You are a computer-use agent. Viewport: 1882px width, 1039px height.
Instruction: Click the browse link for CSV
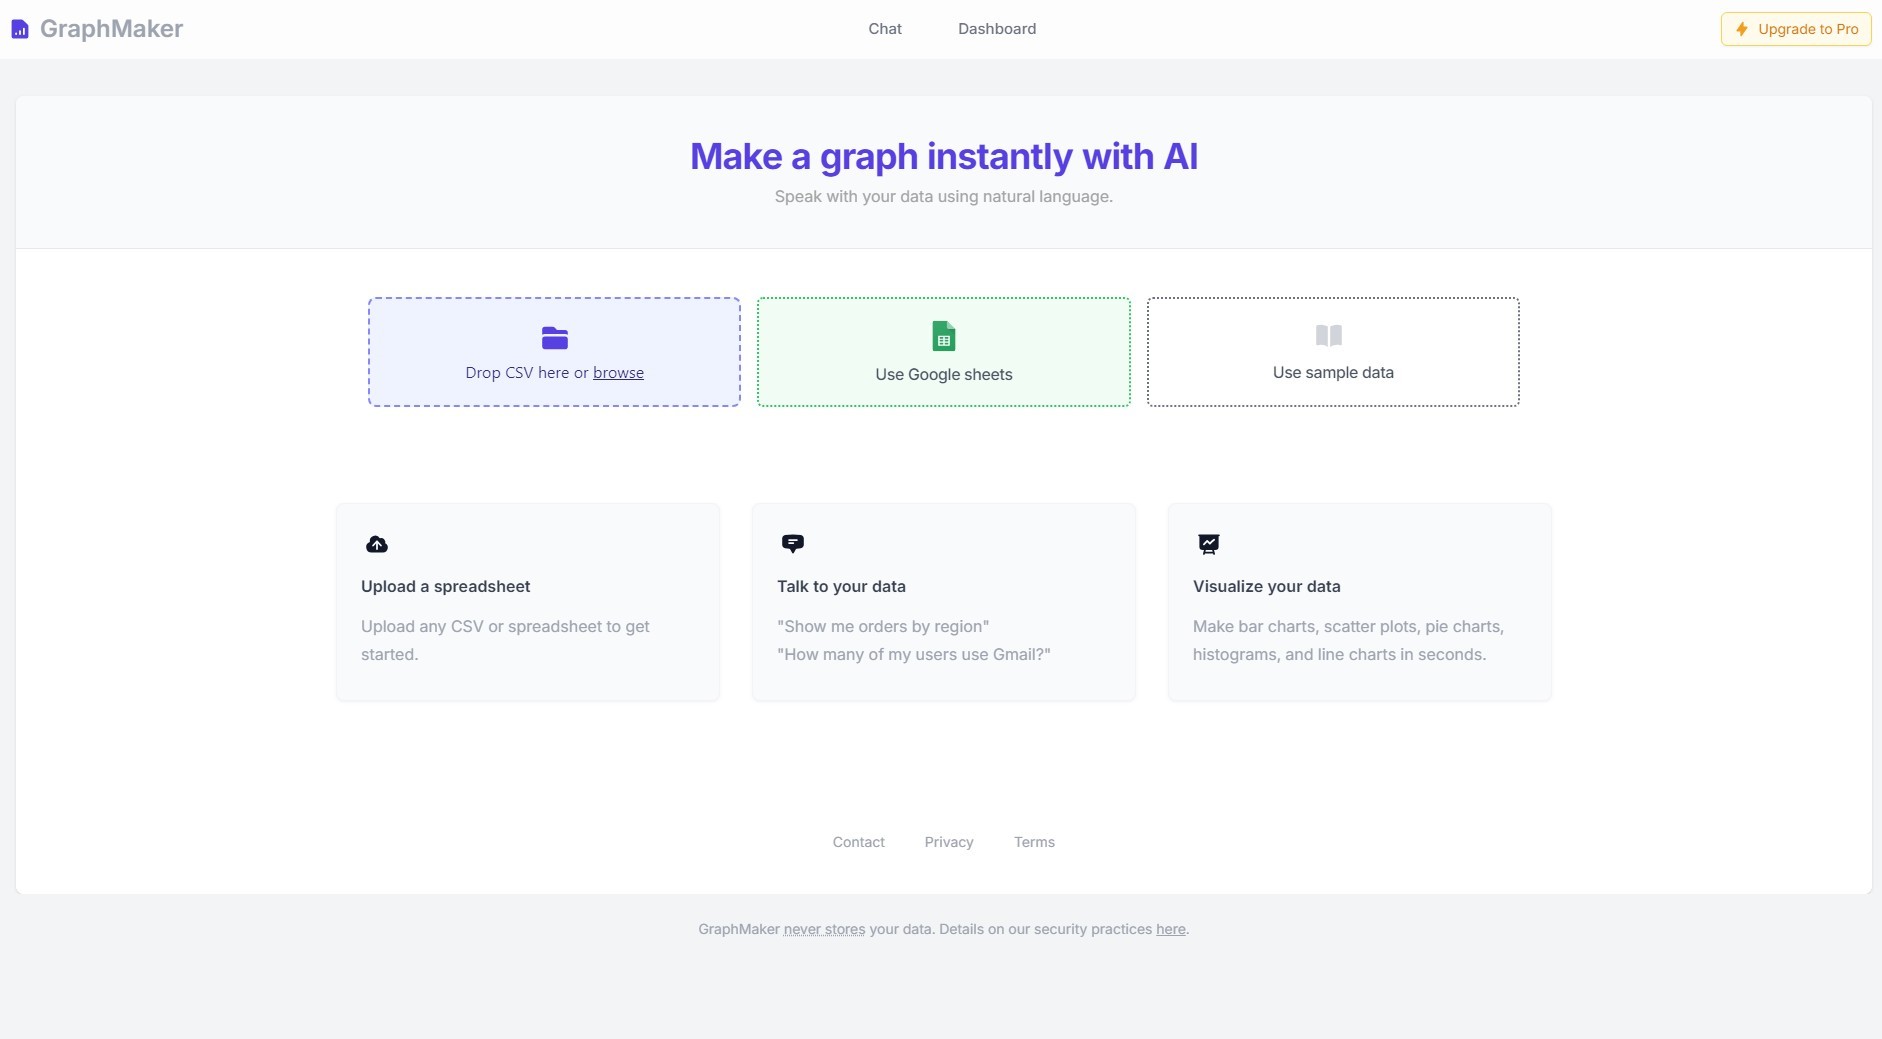point(618,373)
